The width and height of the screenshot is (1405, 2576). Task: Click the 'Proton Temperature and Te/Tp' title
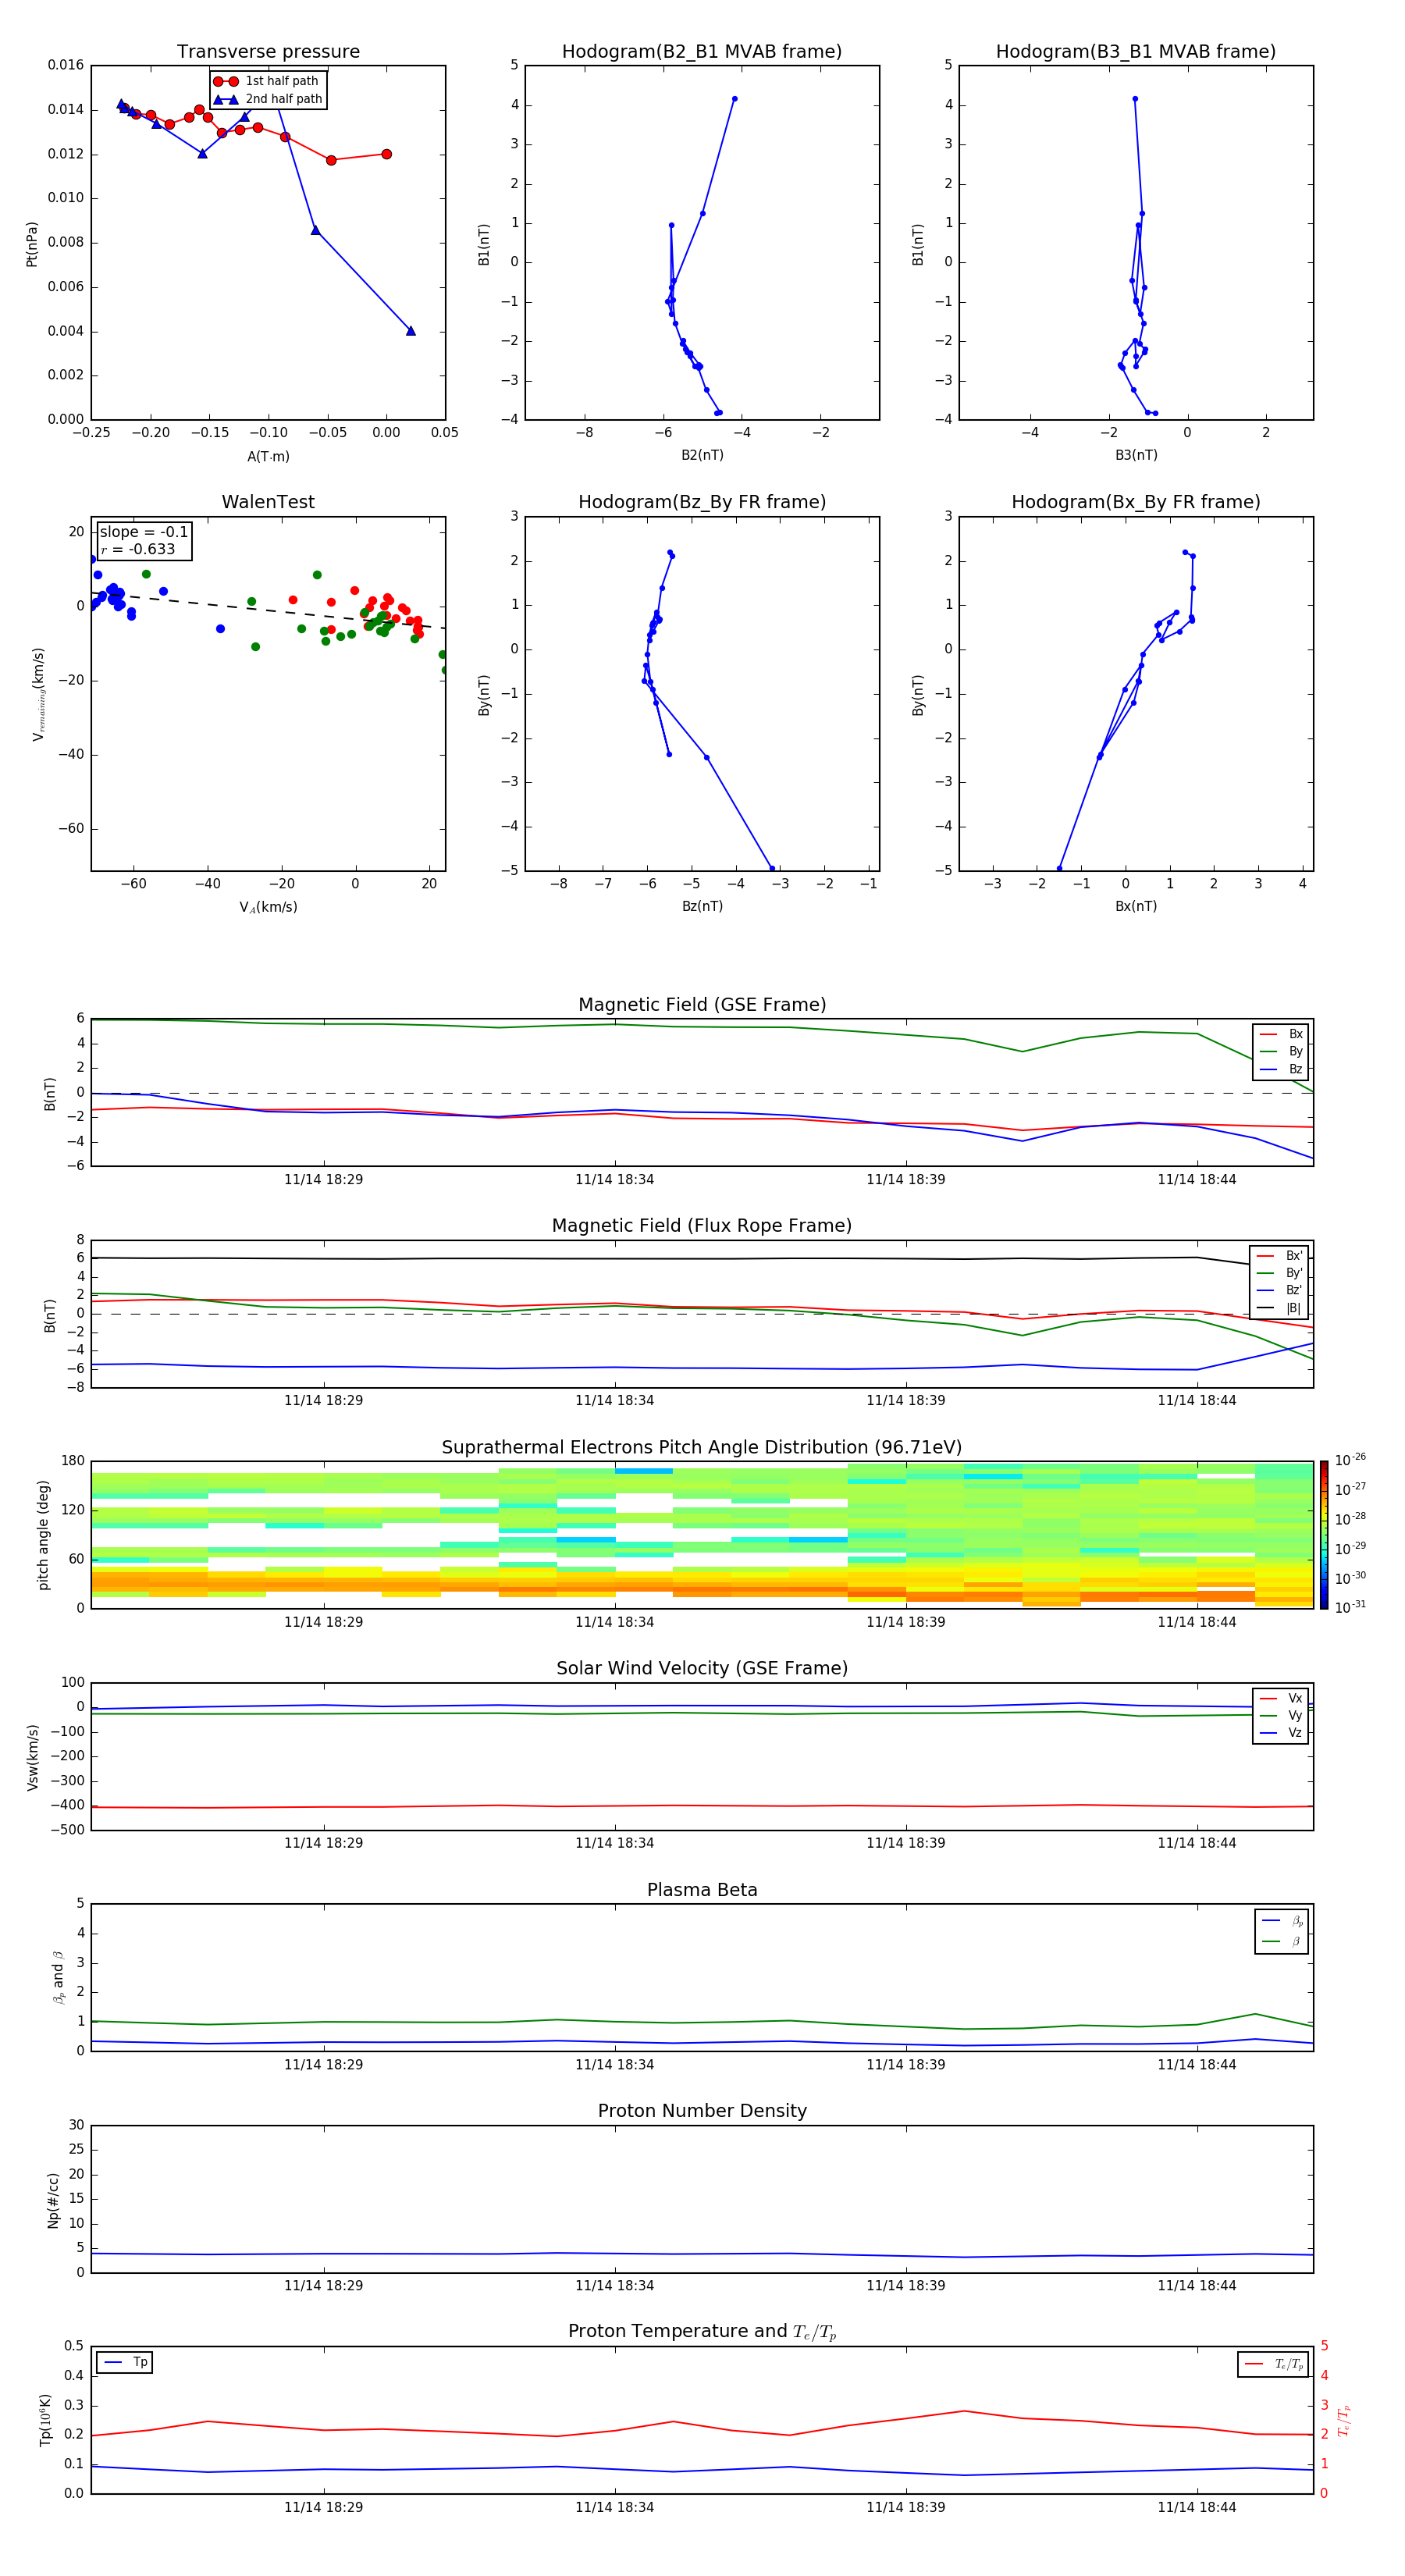pos(702,2332)
